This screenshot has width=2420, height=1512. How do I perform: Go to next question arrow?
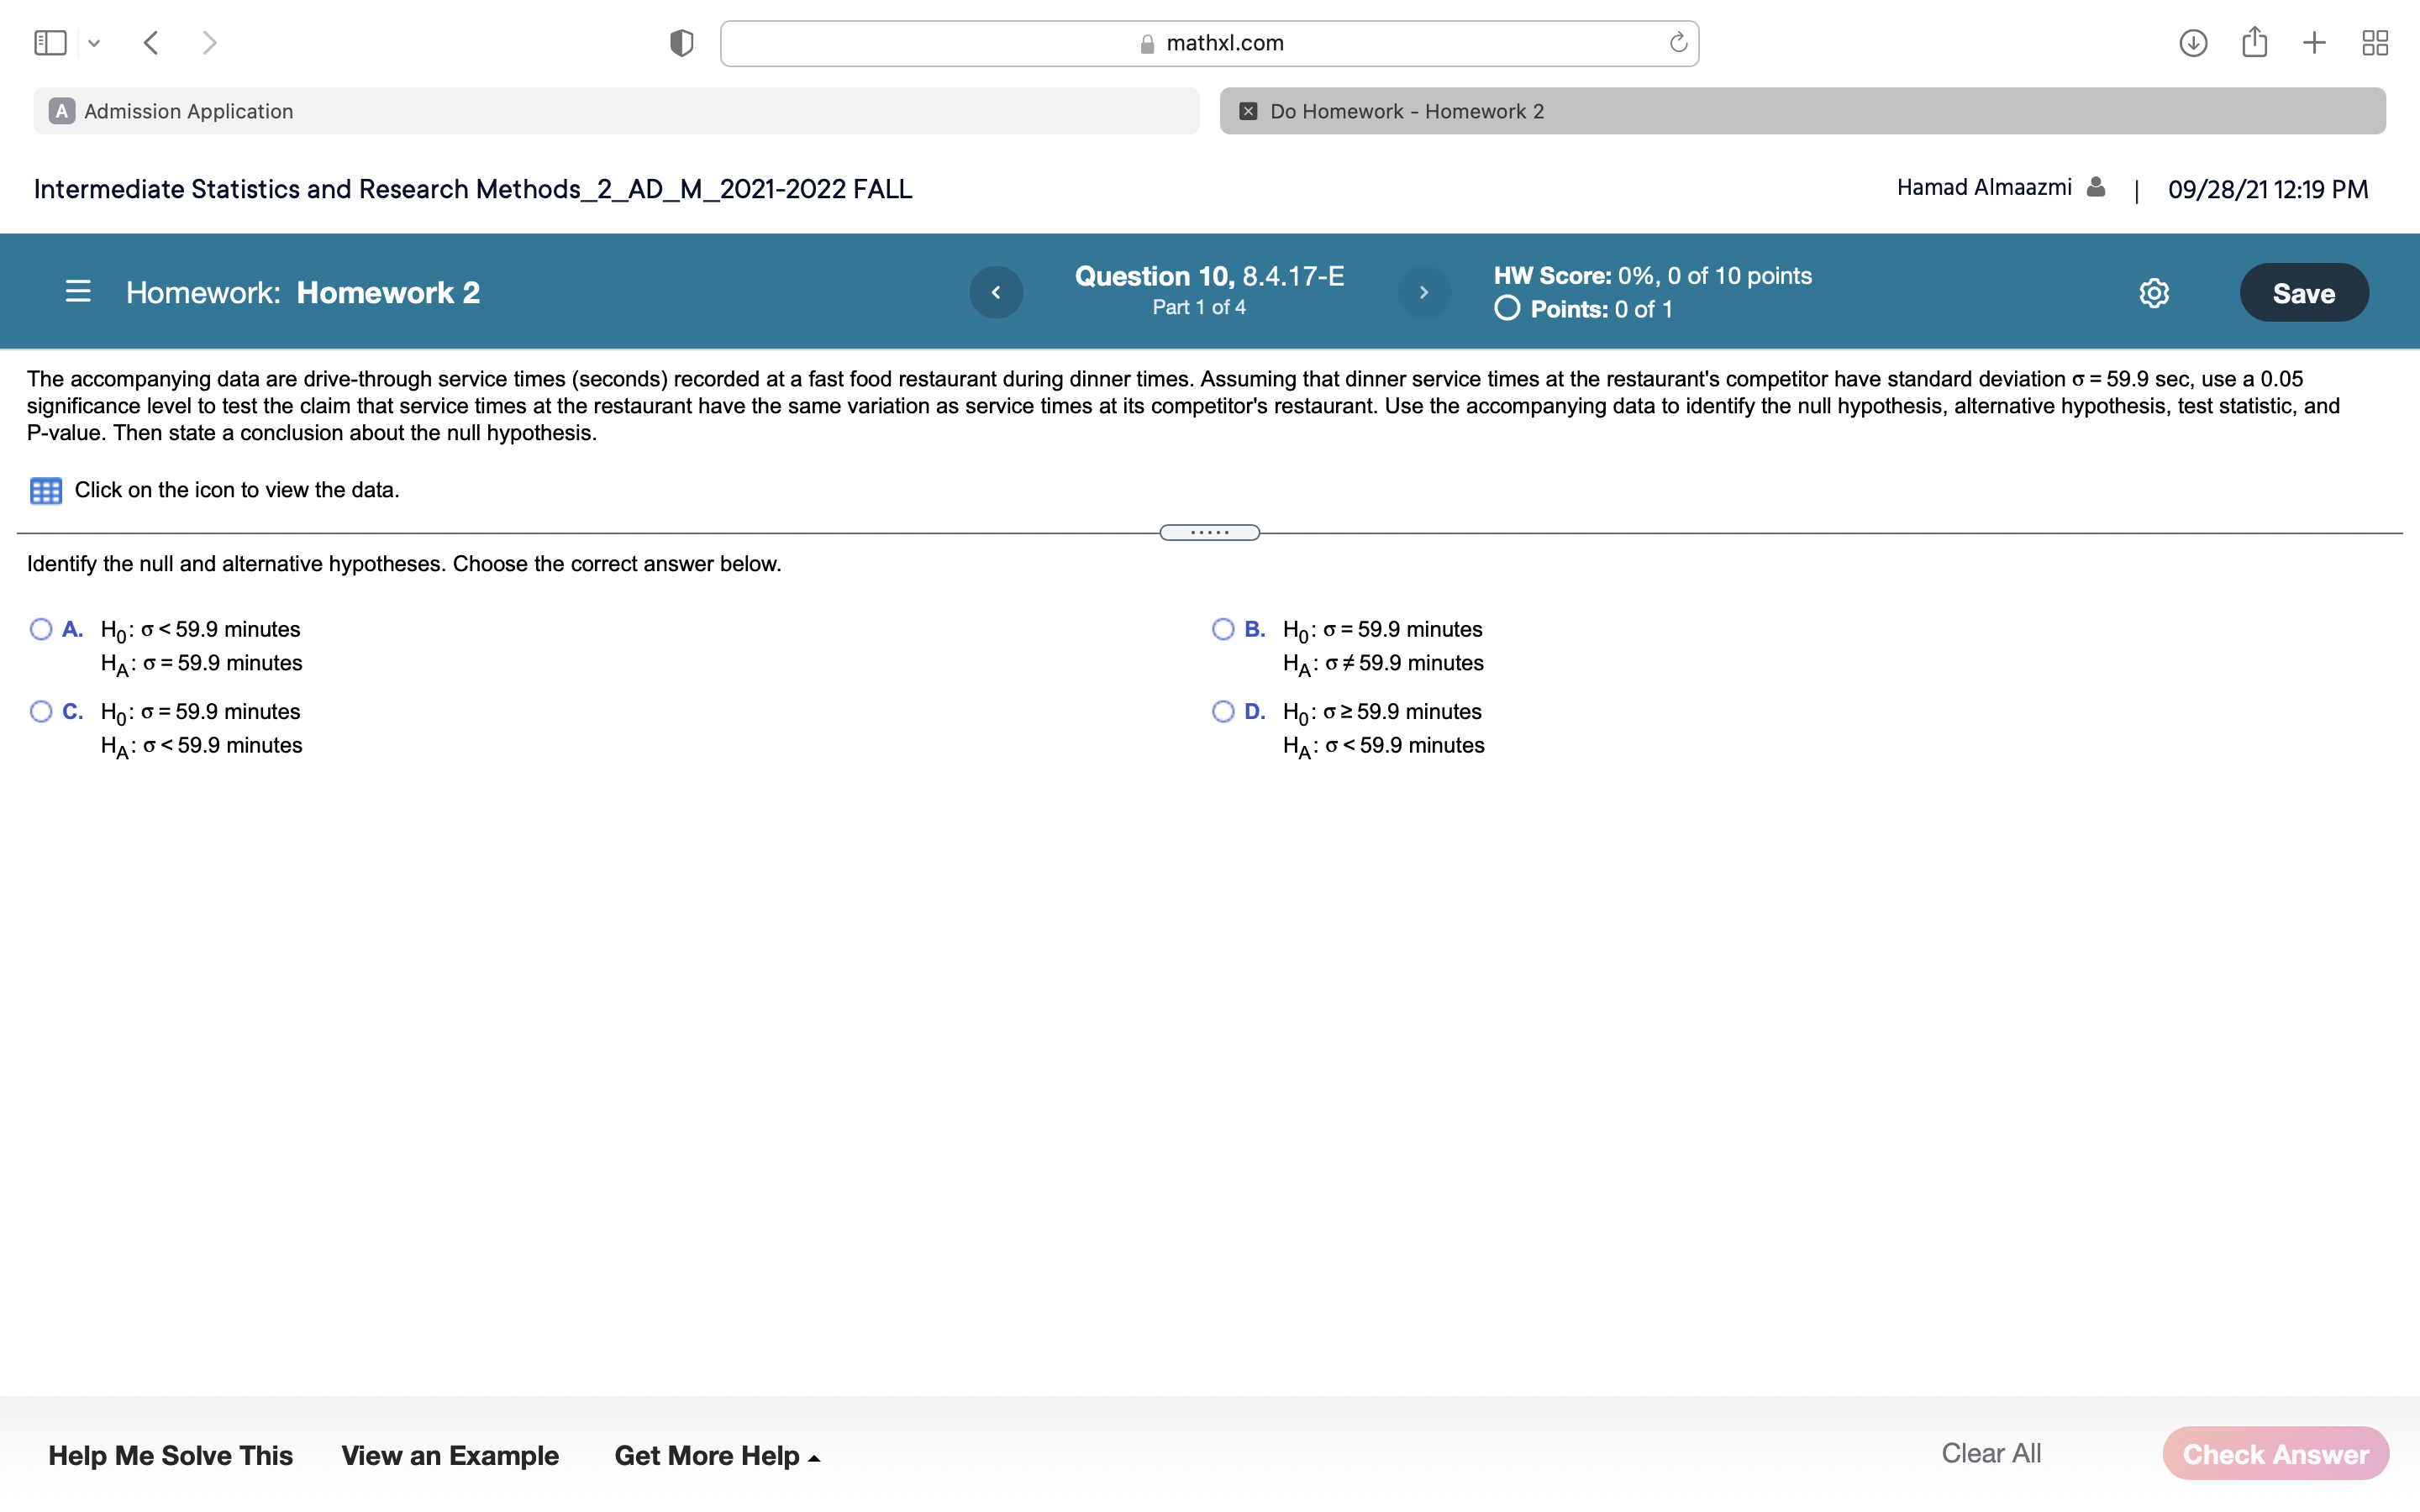tap(1423, 292)
